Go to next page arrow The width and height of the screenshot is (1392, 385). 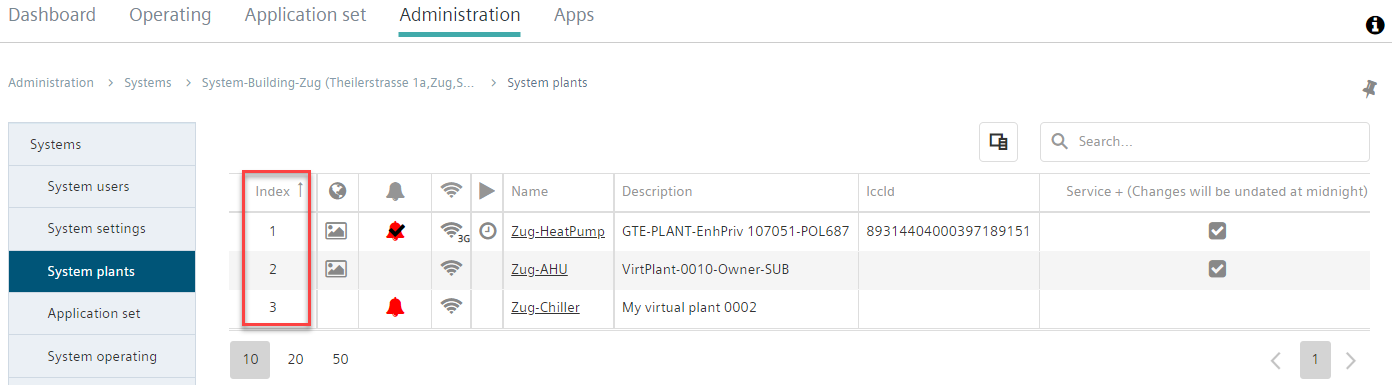point(1351,360)
